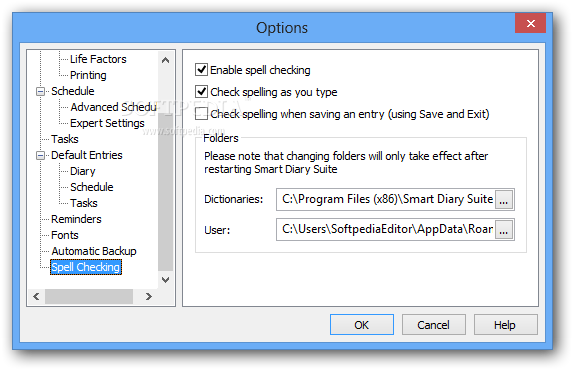This screenshot has height=370, width=573.
Task: Disable Enable spell checking checkbox
Action: coord(201,69)
